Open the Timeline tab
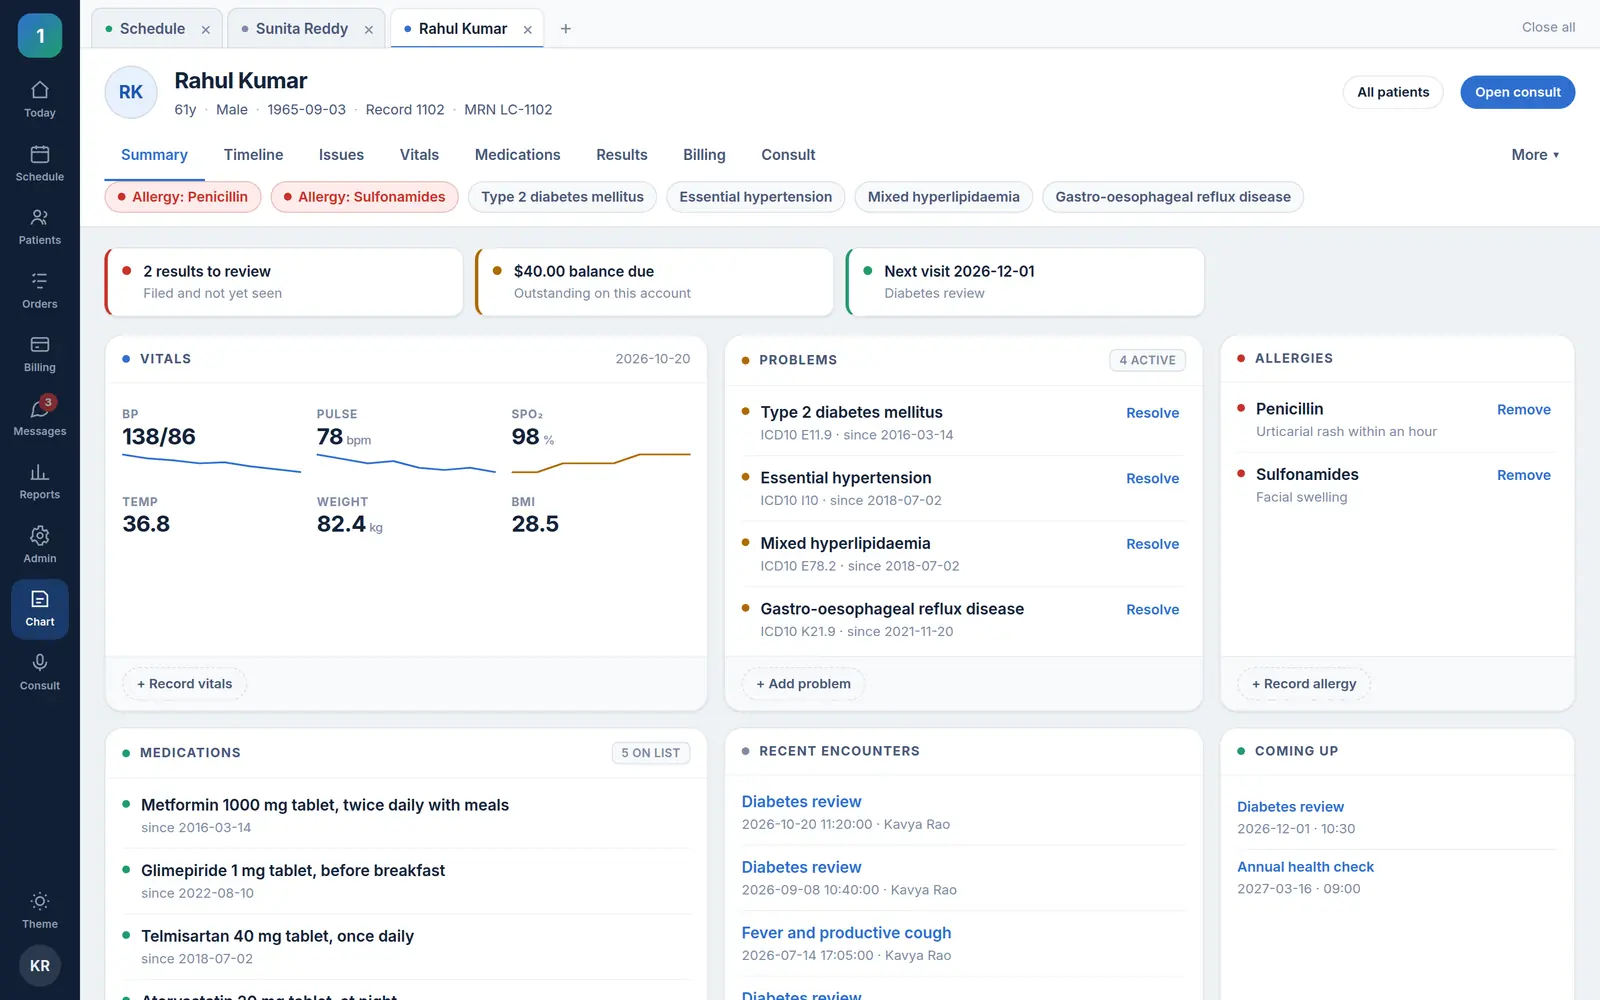This screenshot has height=1000, width=1600. (254, 155)
